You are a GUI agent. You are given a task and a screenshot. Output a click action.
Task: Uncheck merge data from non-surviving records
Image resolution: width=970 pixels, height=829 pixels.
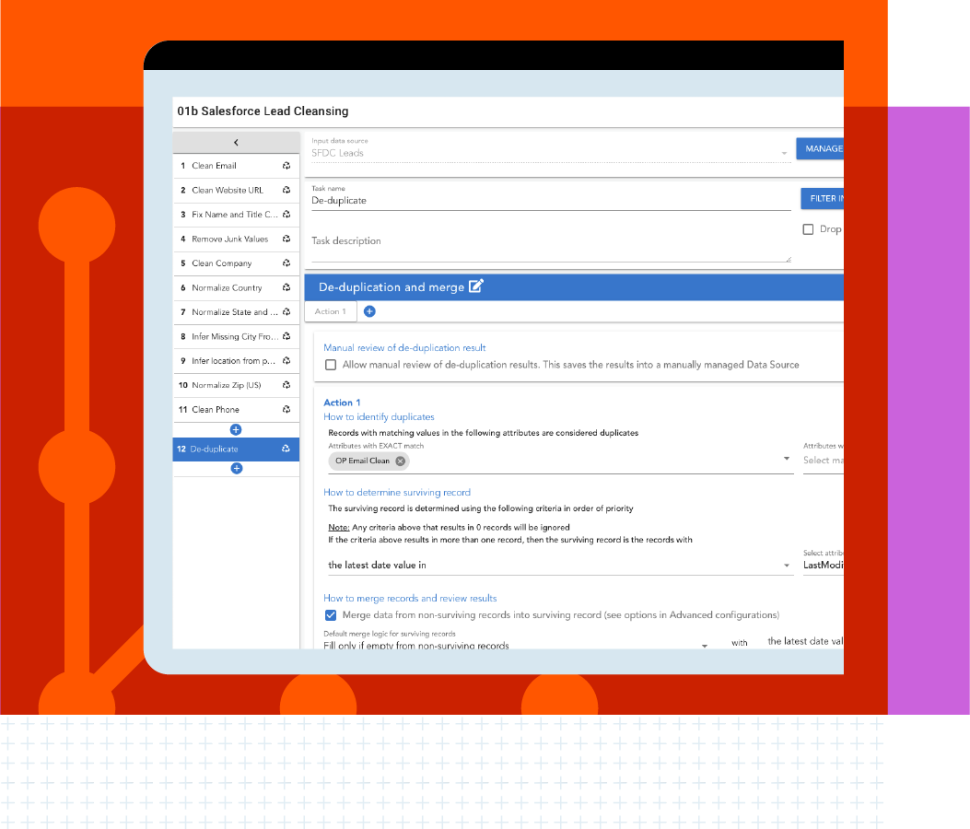[331, 615]
